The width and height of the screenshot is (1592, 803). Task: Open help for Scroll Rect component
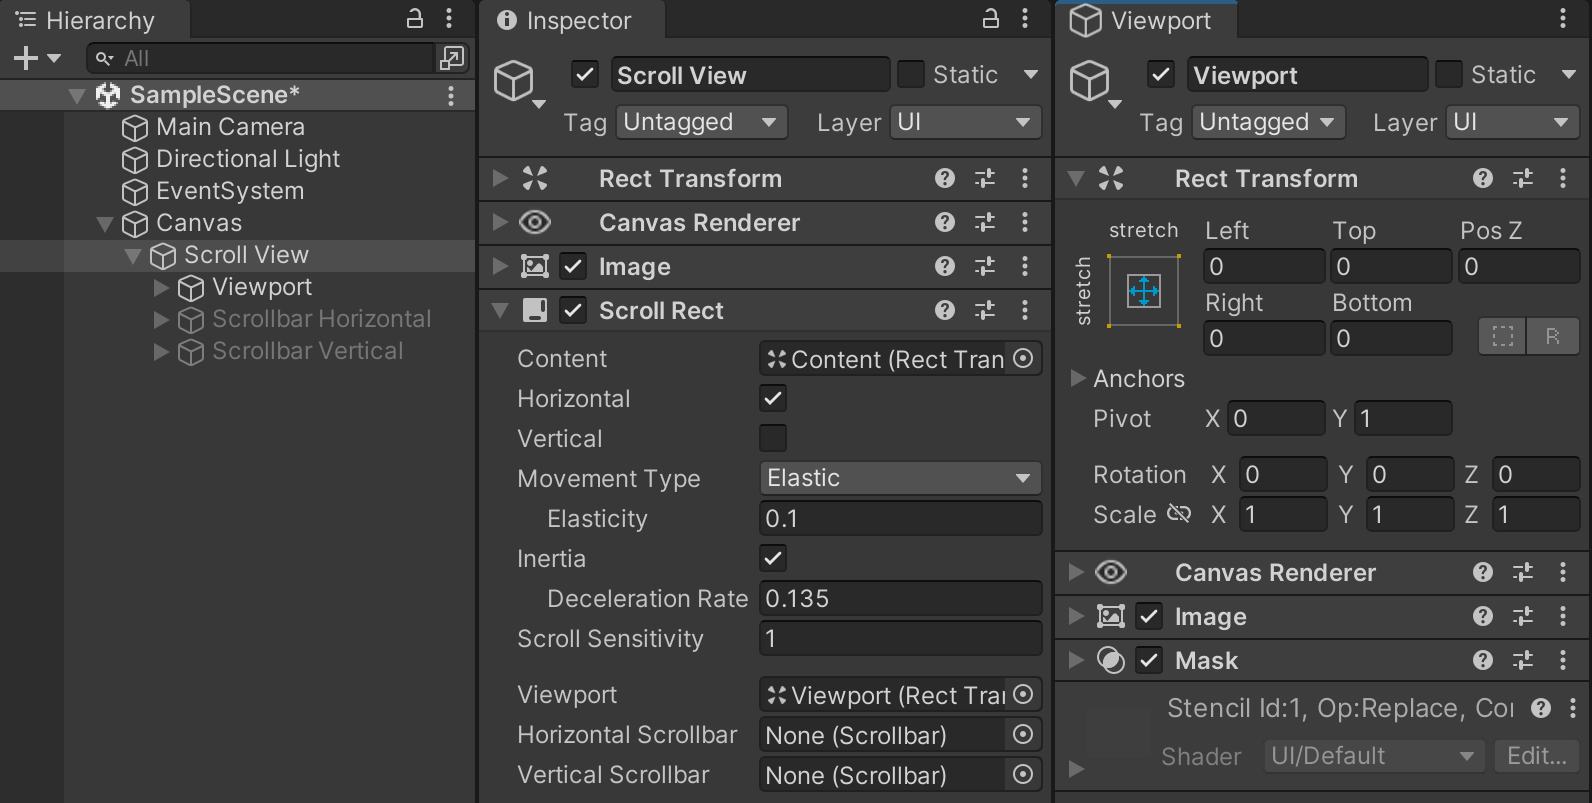coord(945,310)
